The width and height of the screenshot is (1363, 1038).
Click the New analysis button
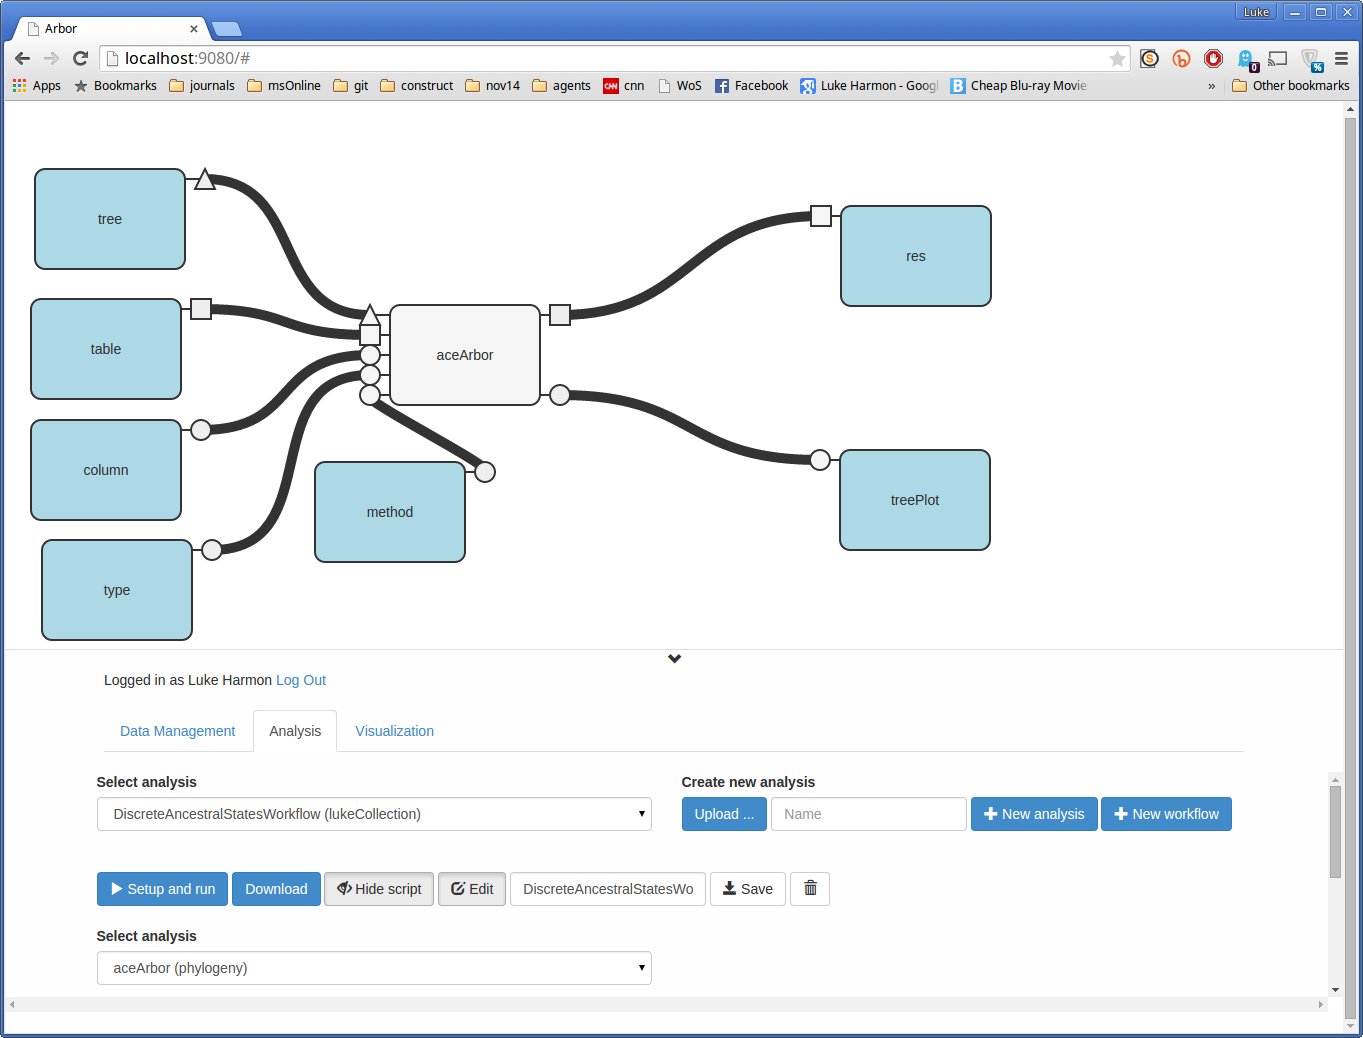(1034, 814)
